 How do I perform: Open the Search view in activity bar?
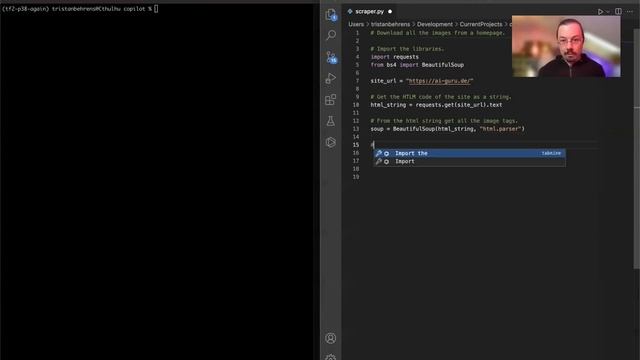[331, 35]
